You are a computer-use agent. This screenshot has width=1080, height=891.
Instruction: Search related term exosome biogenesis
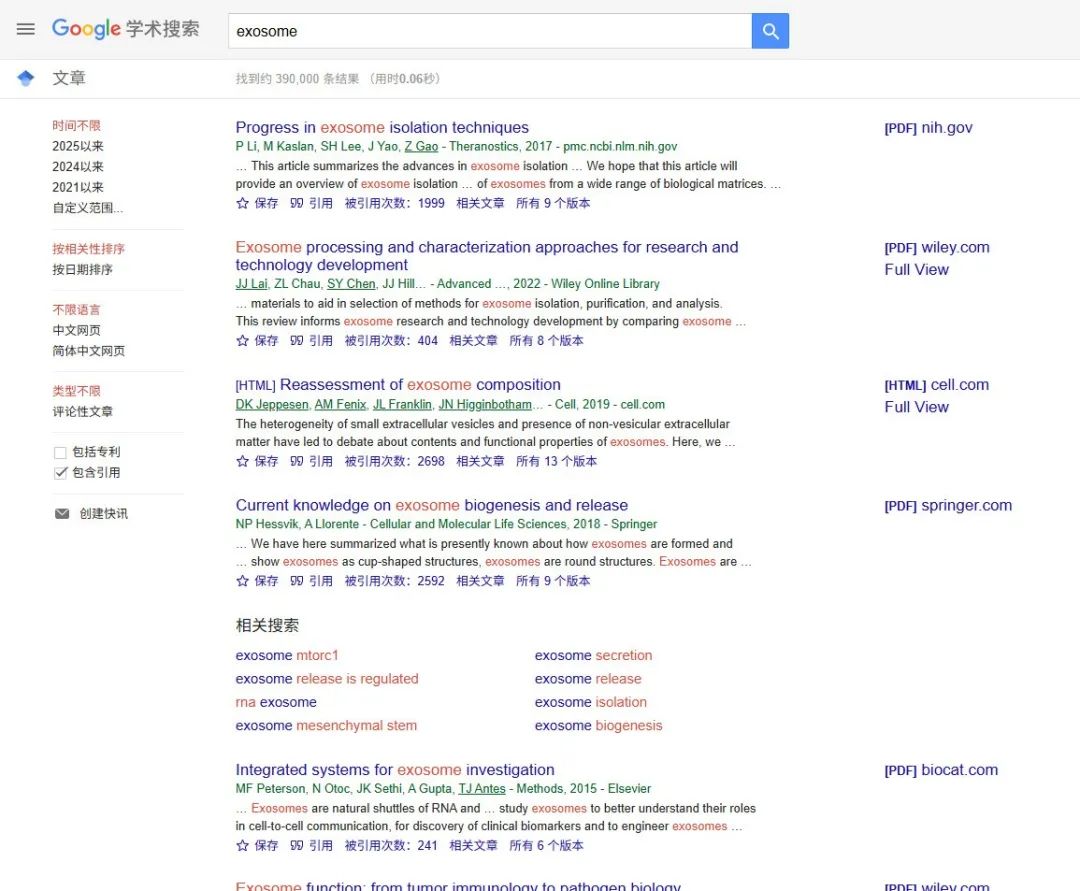point(599,726)
